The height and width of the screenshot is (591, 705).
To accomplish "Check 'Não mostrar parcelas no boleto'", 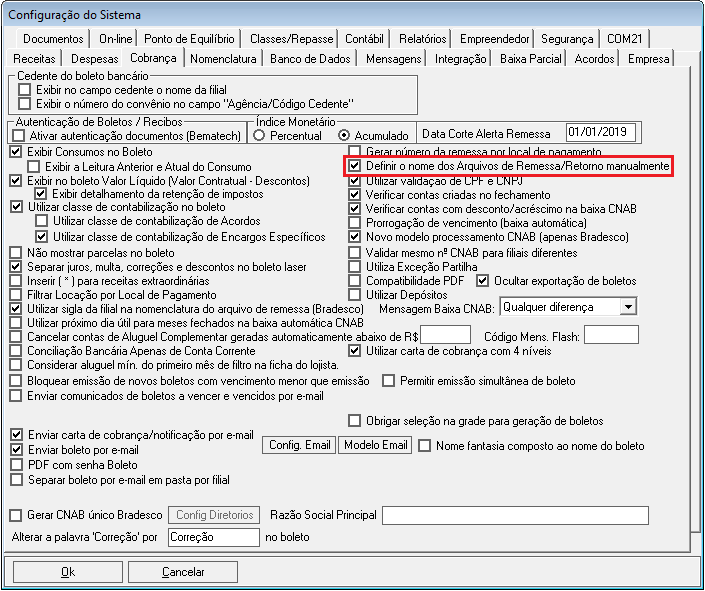I will (16, 252).
